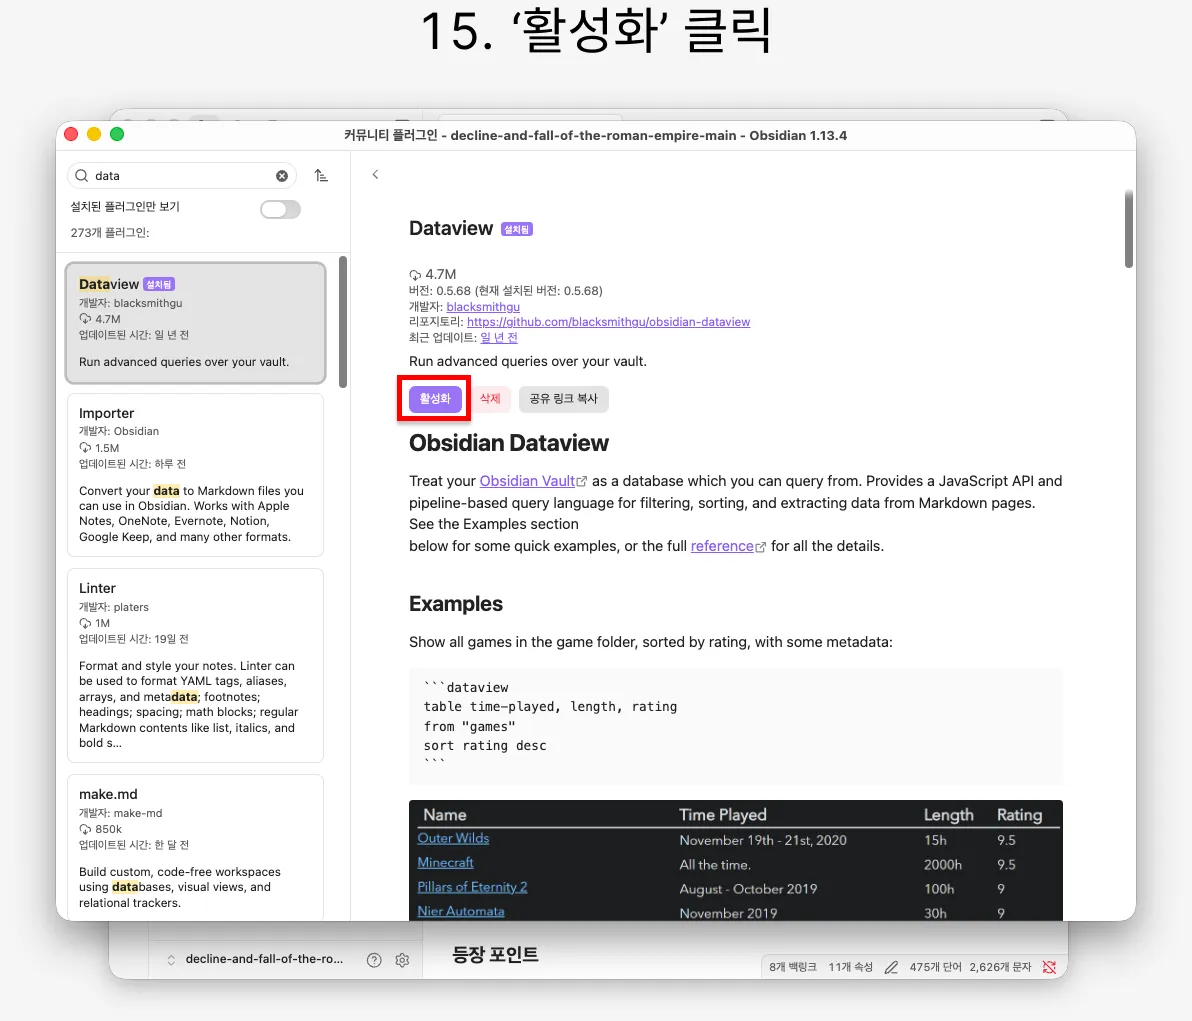Clear the plugin search field text
Image resolution: width=1192 pixels, height=1021 pixels.
tap(281, 176)
